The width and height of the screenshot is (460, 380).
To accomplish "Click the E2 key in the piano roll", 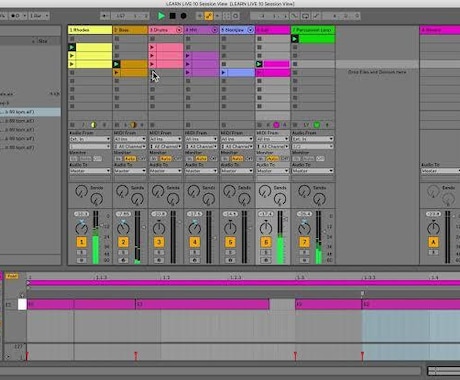I will tap(22, 304).
